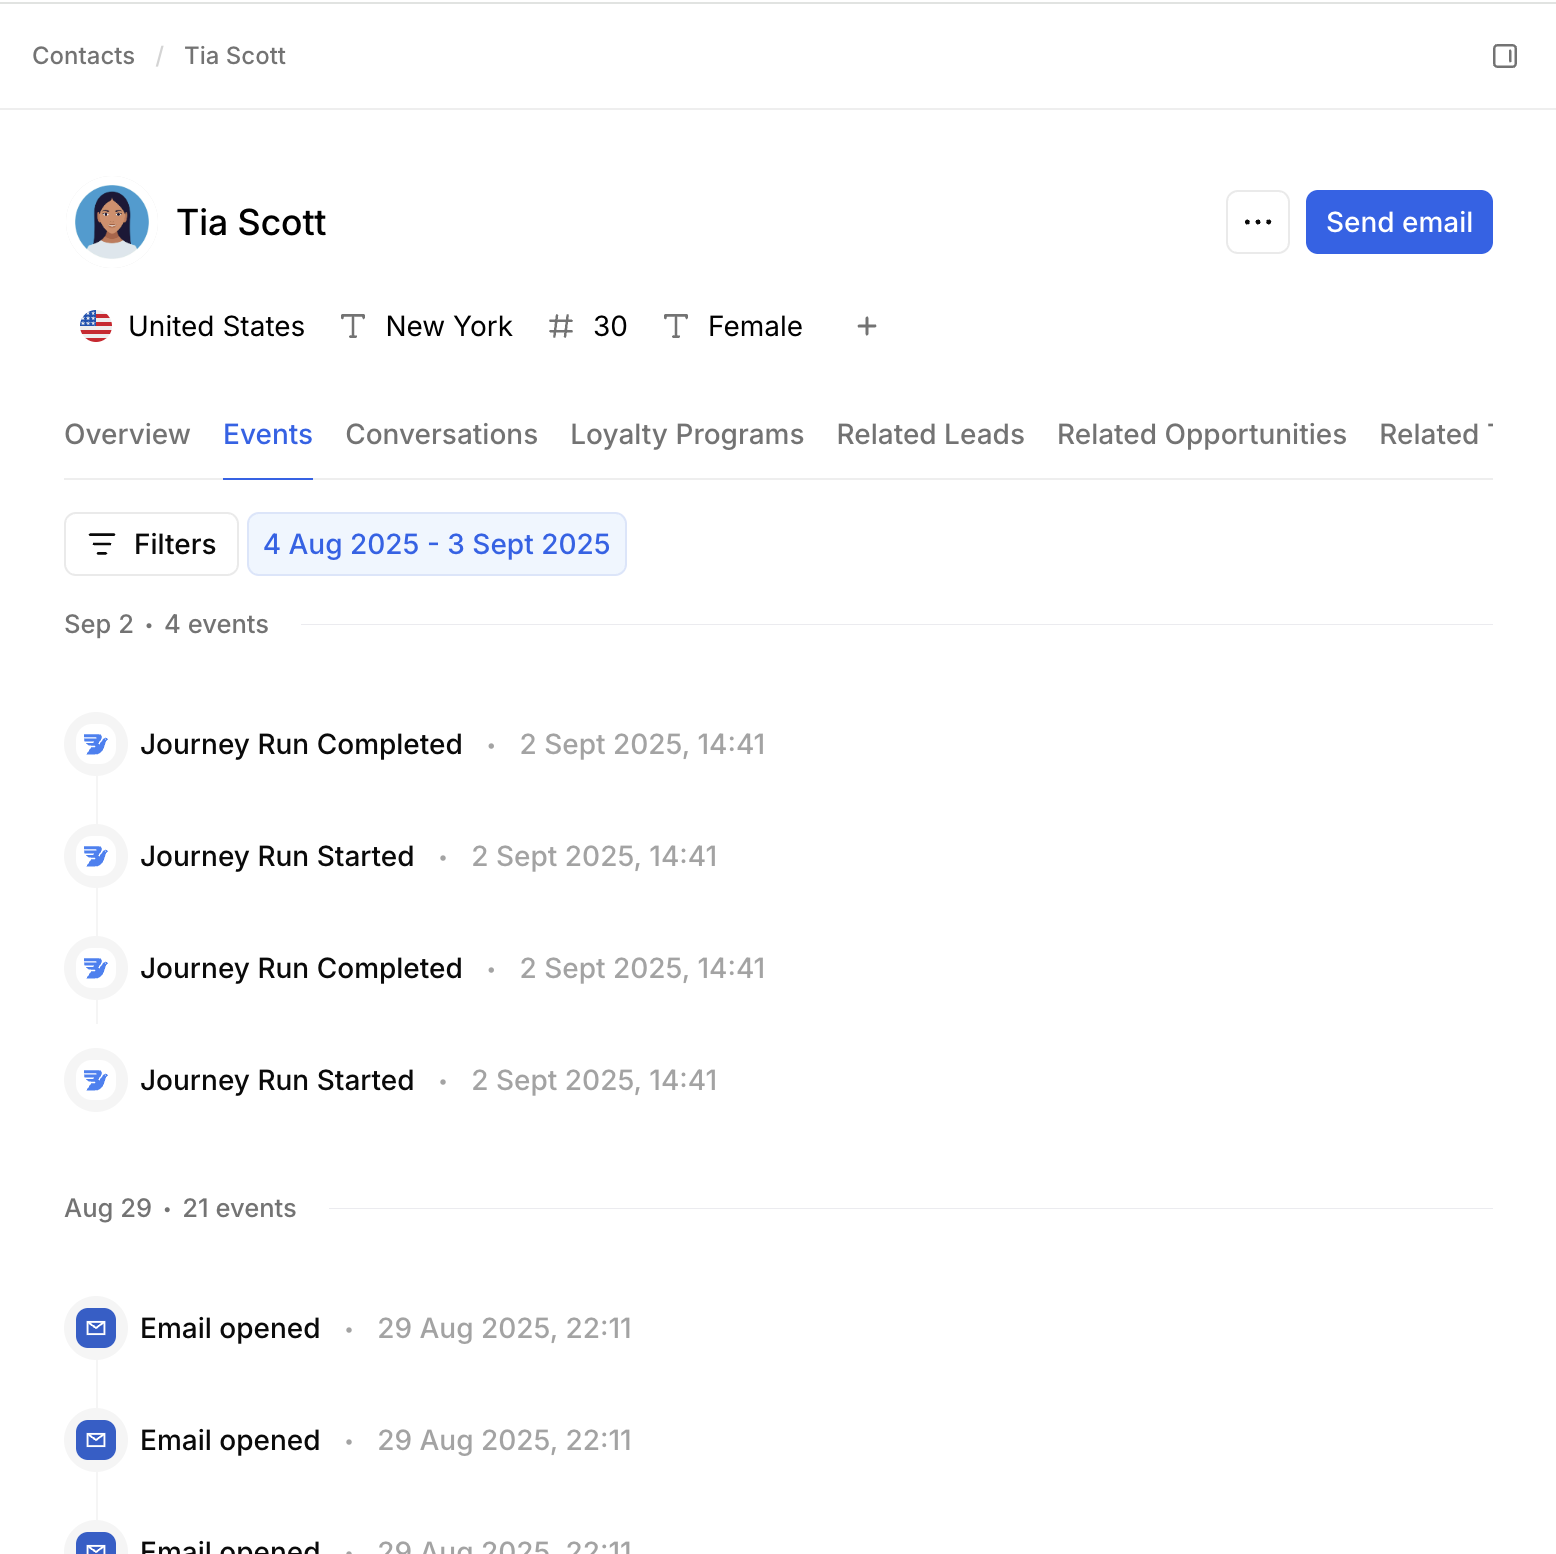Switch to the Conversations tab
Viewport: 1556px width, 1554px height.
(x=441, y=434)
